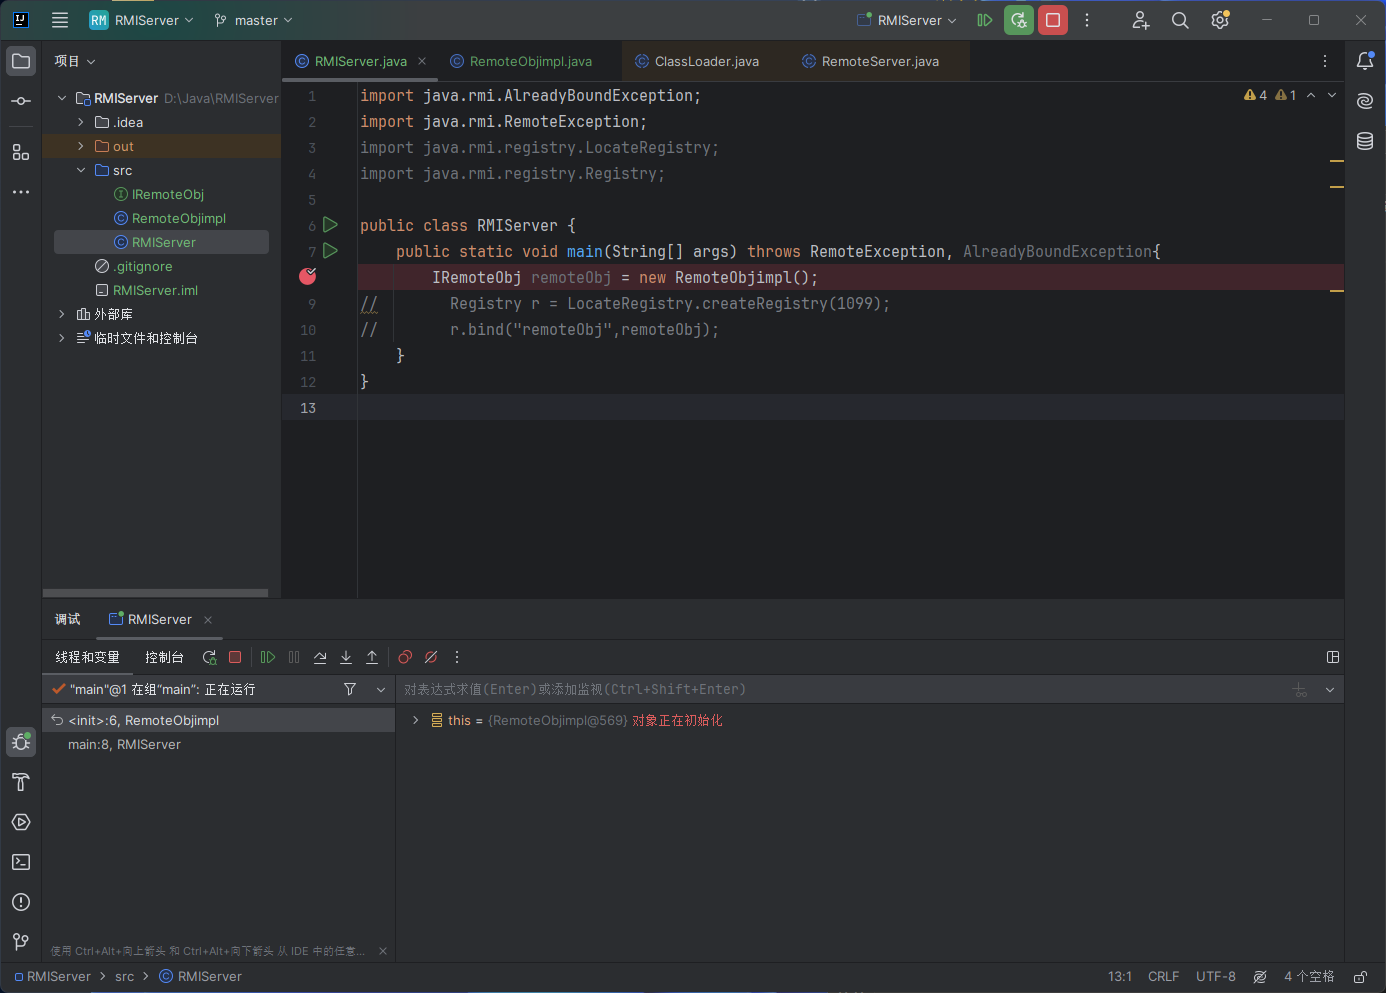This screenshot has height=993, width=1386.
Task: Select the 控制台 tab
Action: [x=164, y=657]
